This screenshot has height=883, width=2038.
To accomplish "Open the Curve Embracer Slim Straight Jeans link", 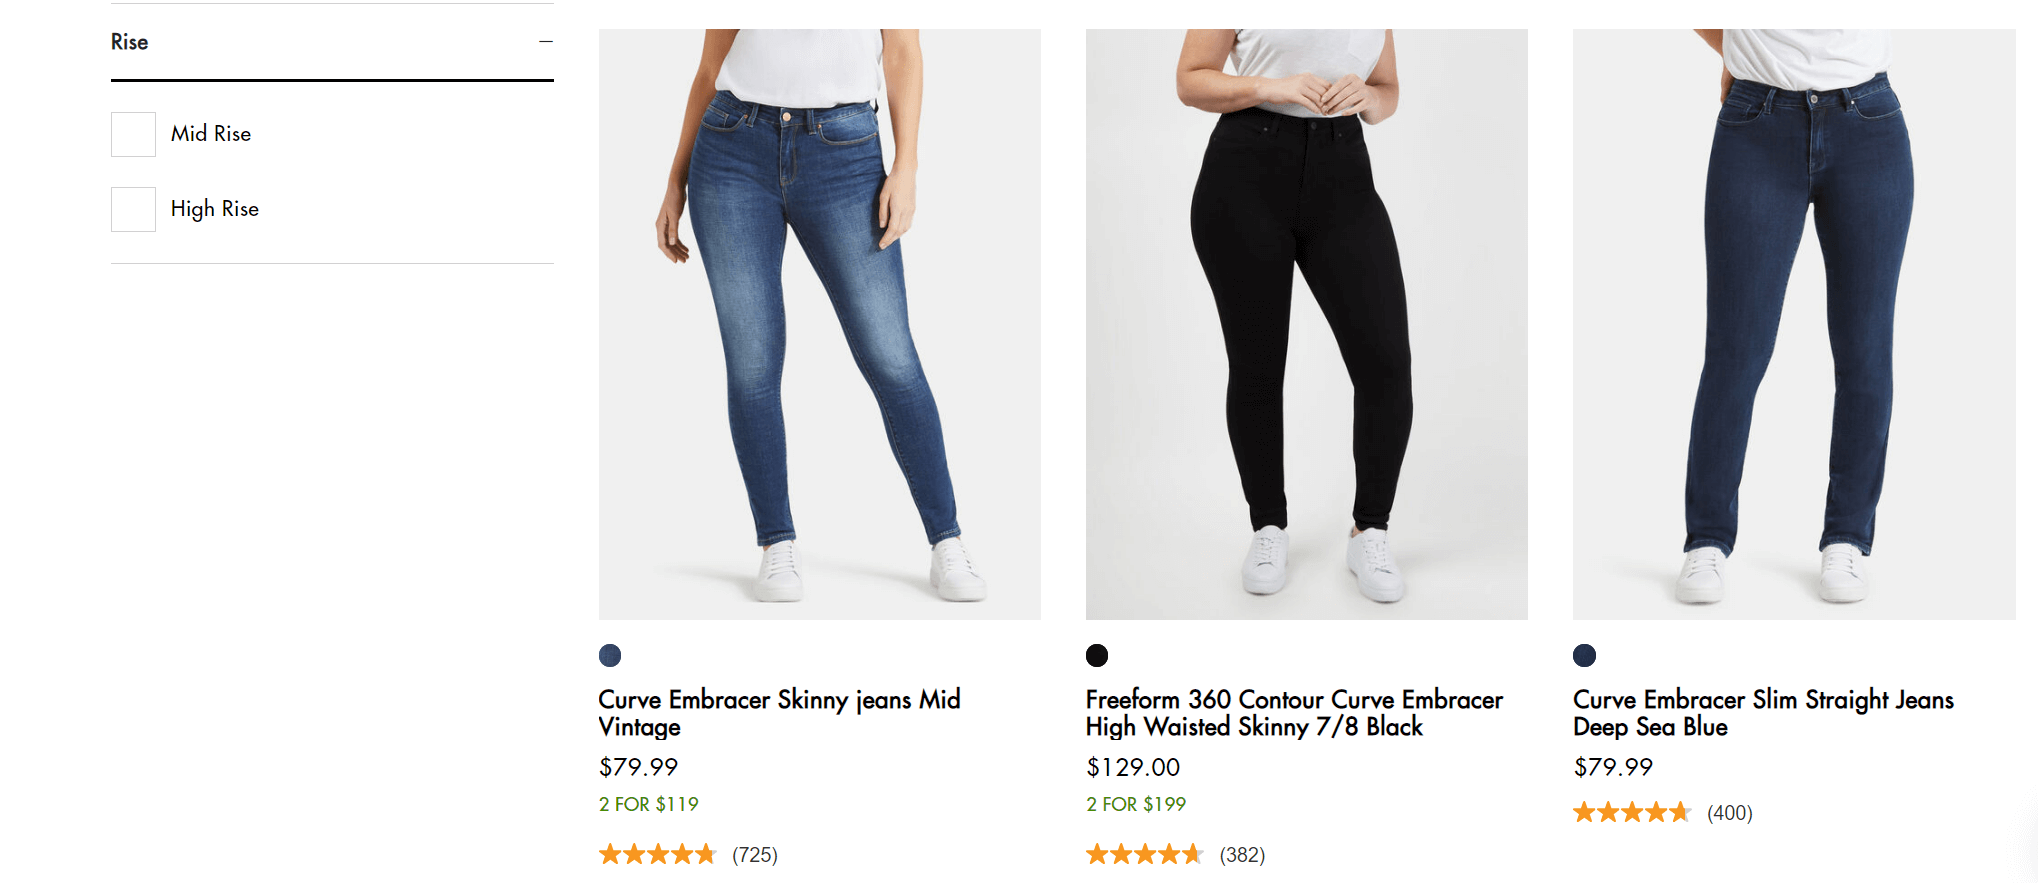I will (x=1762, y=713).
